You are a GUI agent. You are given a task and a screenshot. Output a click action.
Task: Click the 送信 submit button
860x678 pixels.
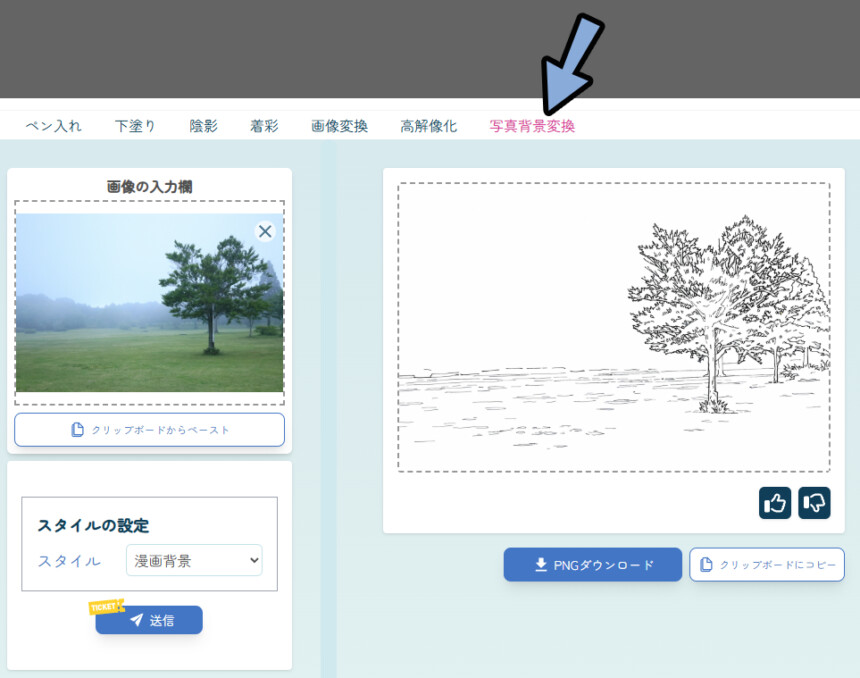[149, 620]
